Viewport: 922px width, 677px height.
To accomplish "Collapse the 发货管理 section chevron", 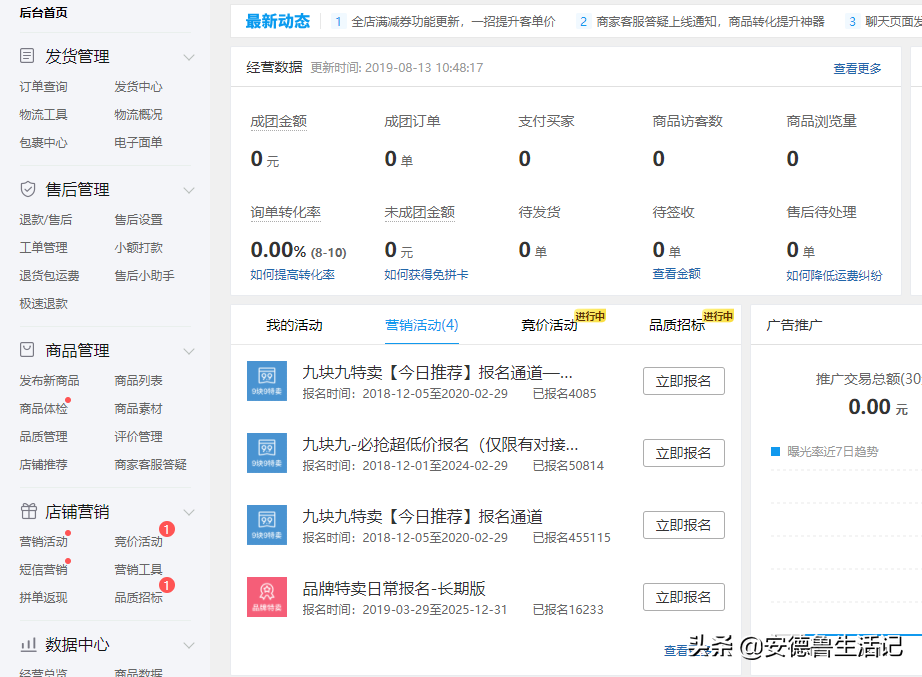I will 189,57.
